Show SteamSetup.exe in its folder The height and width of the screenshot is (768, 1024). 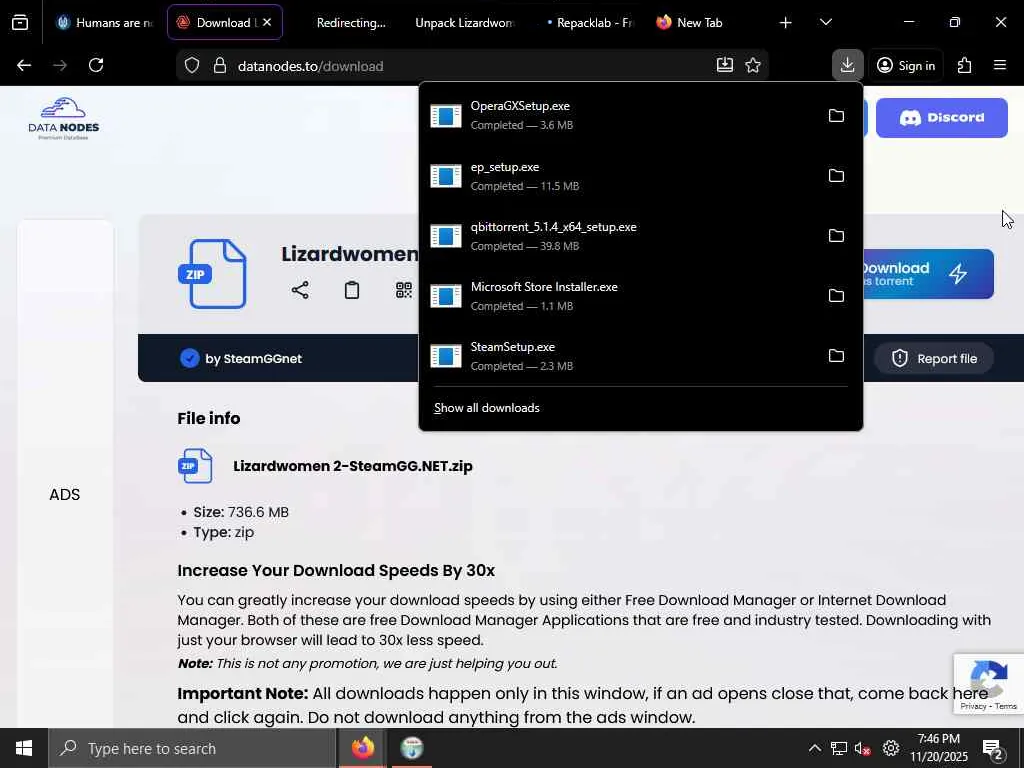point(836,356)
